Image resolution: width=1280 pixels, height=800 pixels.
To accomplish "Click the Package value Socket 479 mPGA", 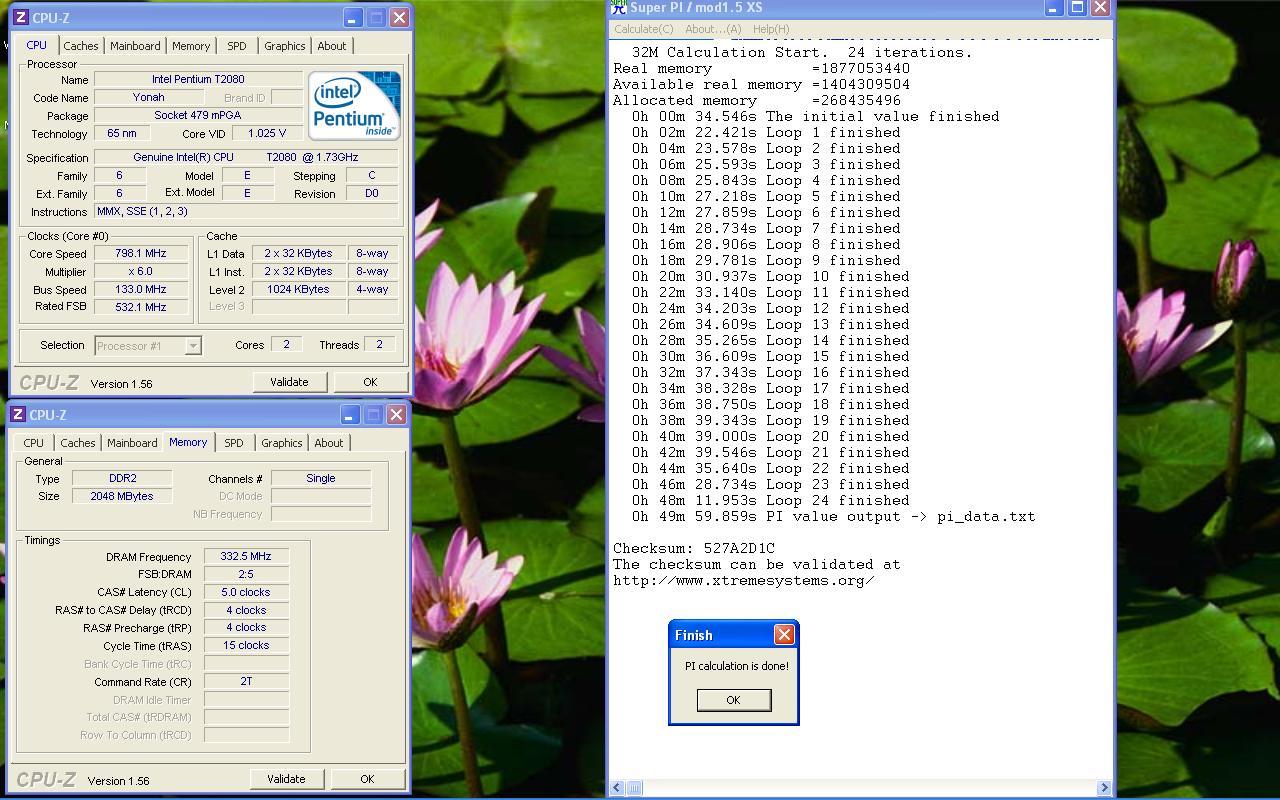I will [x=198, y=115].
